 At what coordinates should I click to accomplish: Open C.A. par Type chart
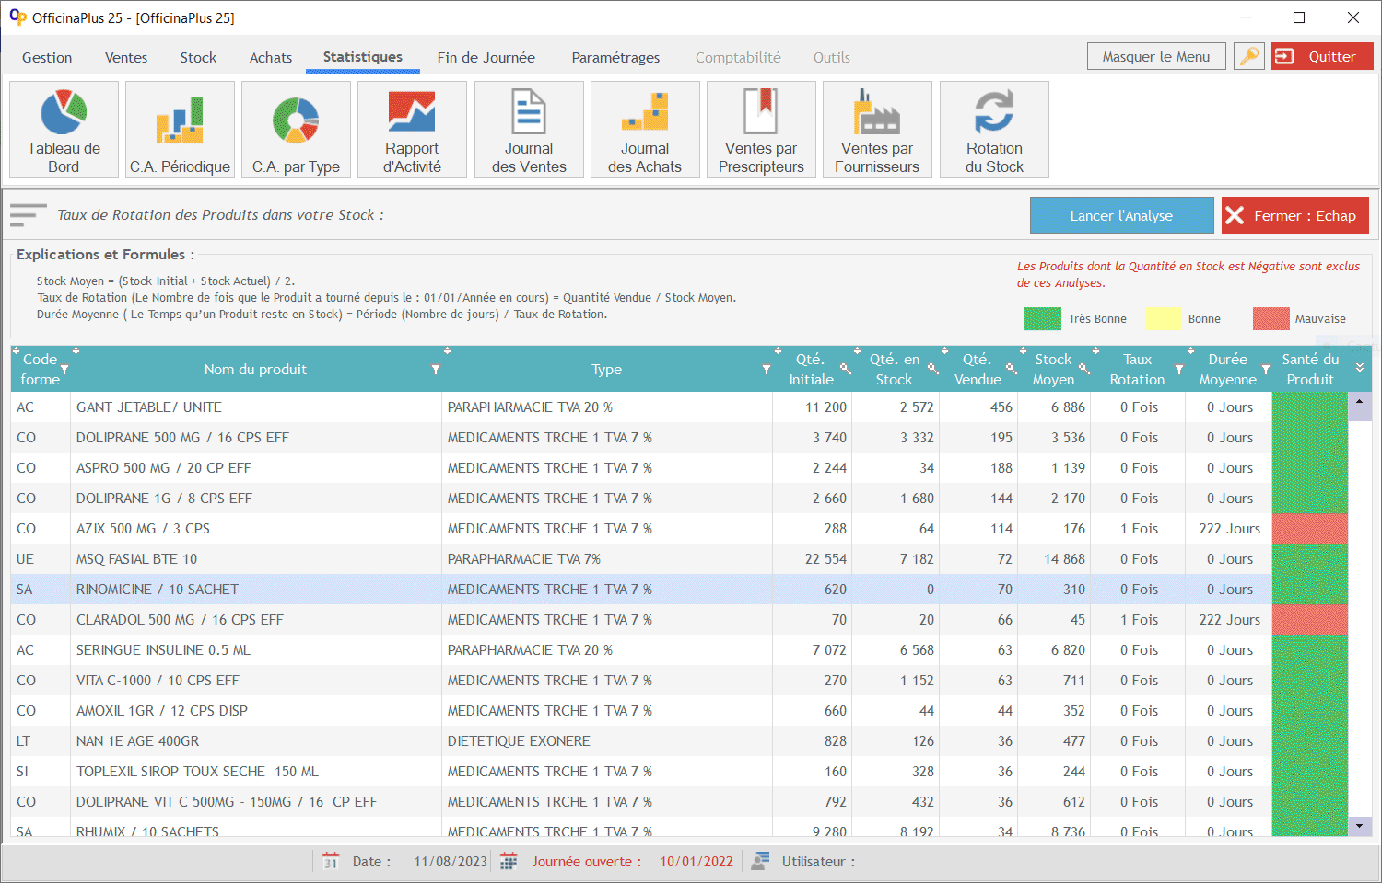point(296,130)
